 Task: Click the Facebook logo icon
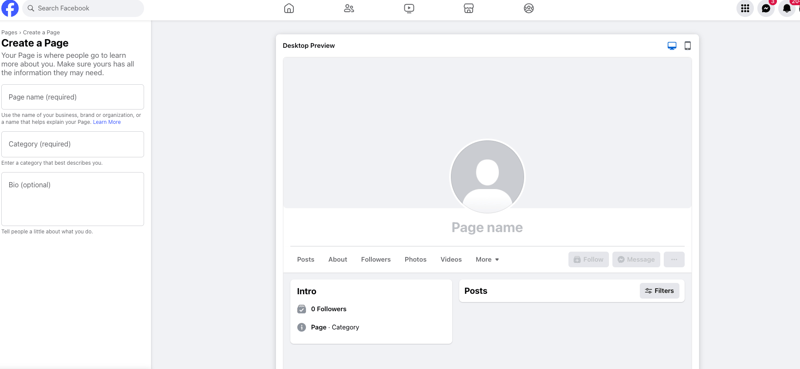click(x=10, y=8)
